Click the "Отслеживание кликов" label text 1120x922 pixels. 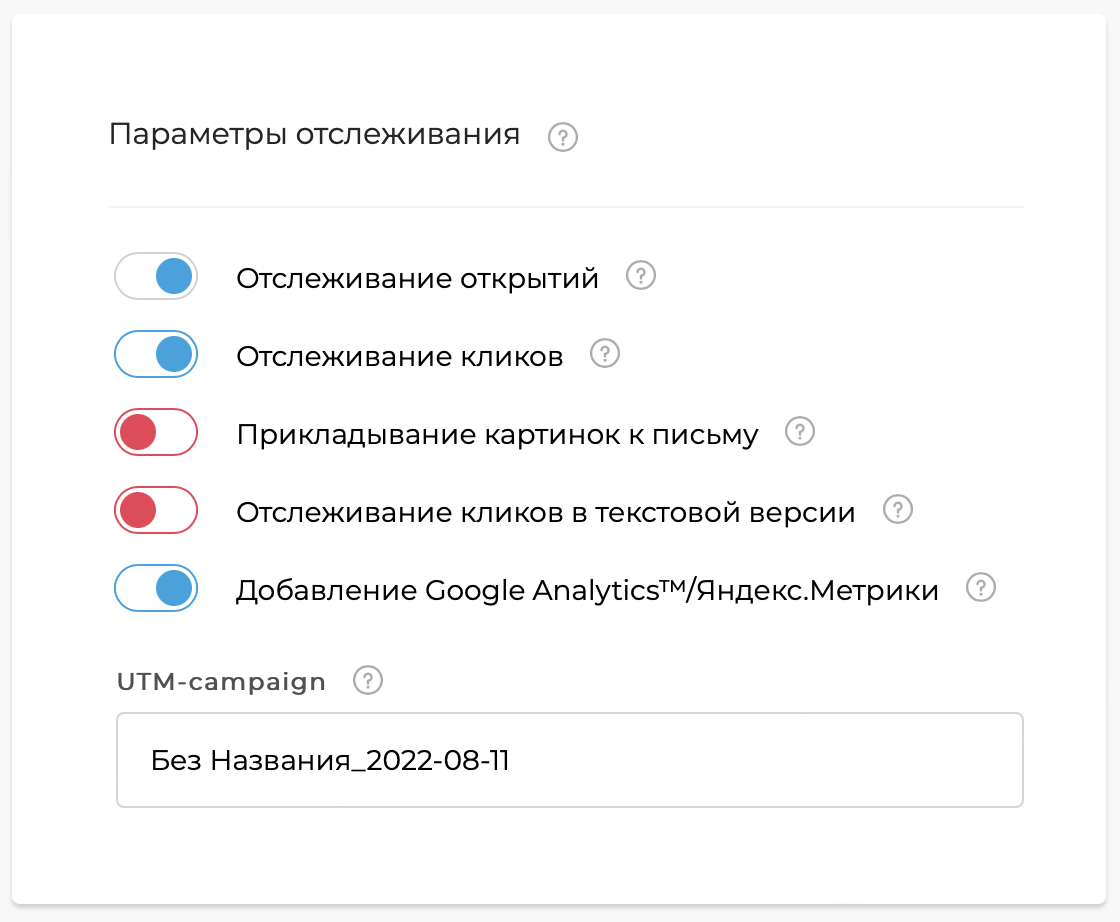[398, 354]
